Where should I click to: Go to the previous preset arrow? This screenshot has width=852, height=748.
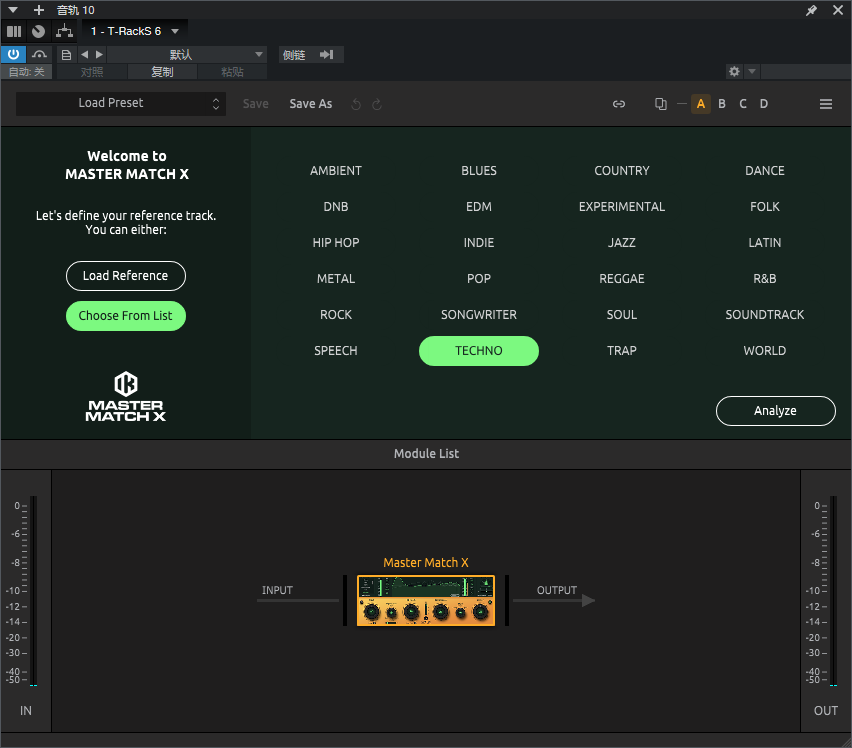pyautogui.click(x=84, y=55)
